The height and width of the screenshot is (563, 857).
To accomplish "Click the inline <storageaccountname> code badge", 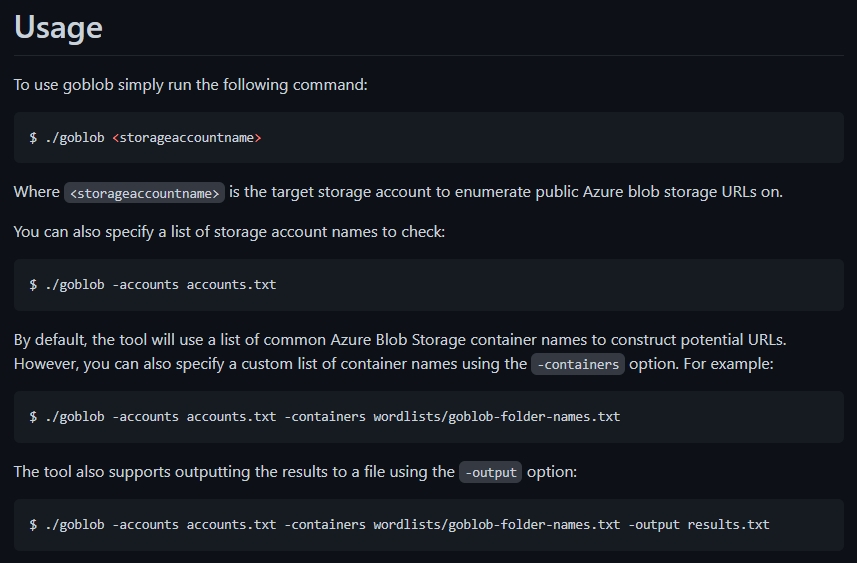I will coord(144,193).
